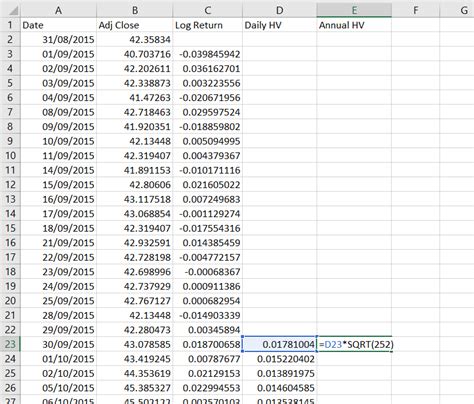The width and height of the screenshot is (474, 404).
Task: Click cell with date 31/08/2015
Action: (58, 39)
